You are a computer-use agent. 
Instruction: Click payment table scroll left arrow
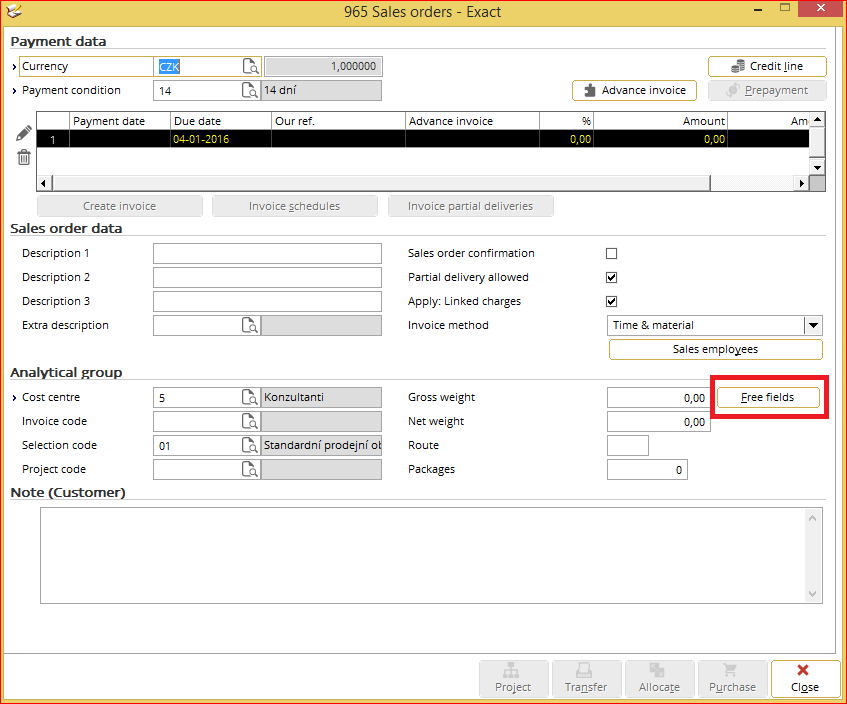(x=44, y=183)
